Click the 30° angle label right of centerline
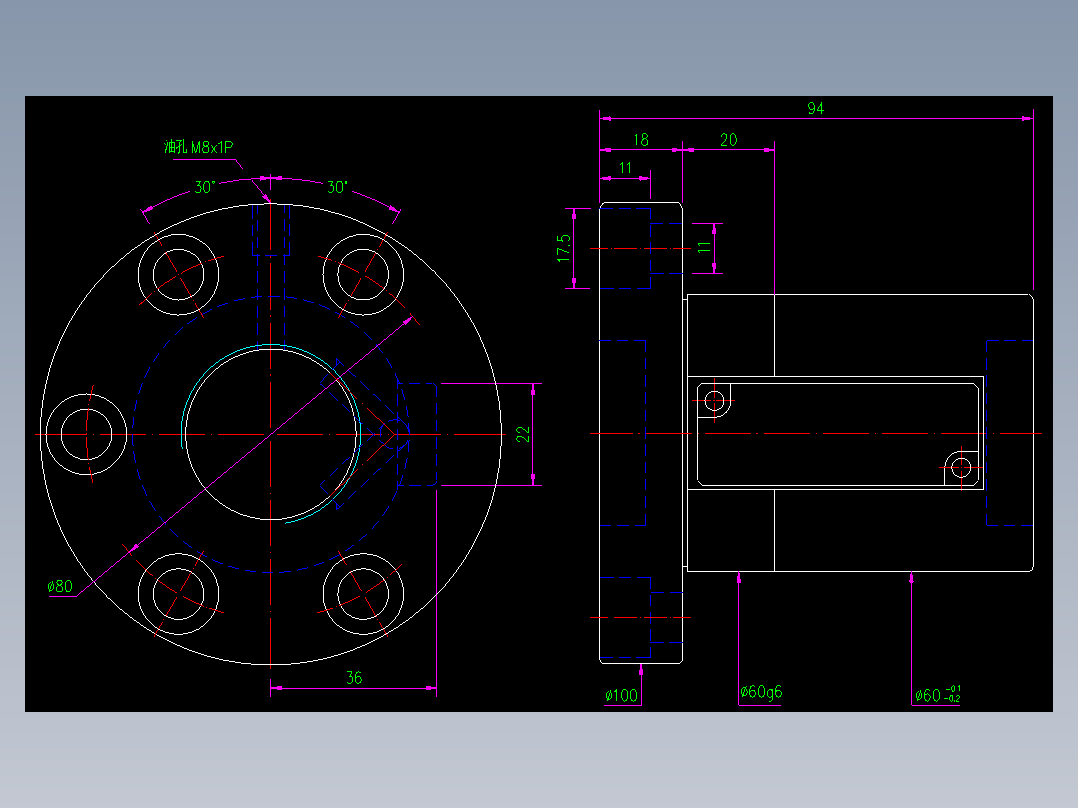1078x808 pixels. (x=337, y=187)
